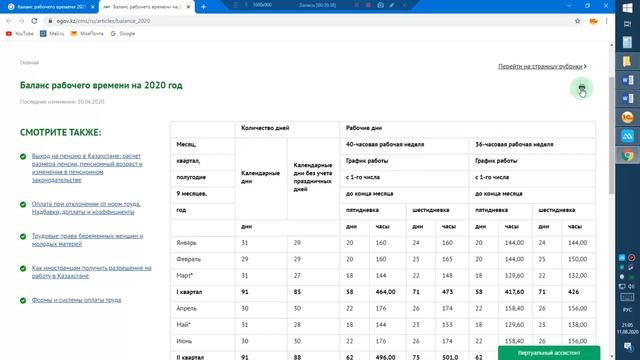This screenshot has width=640, height=360.
Task: Open the calculator app on taskbar
Action: pyautogui.click(x=627, y=42)
